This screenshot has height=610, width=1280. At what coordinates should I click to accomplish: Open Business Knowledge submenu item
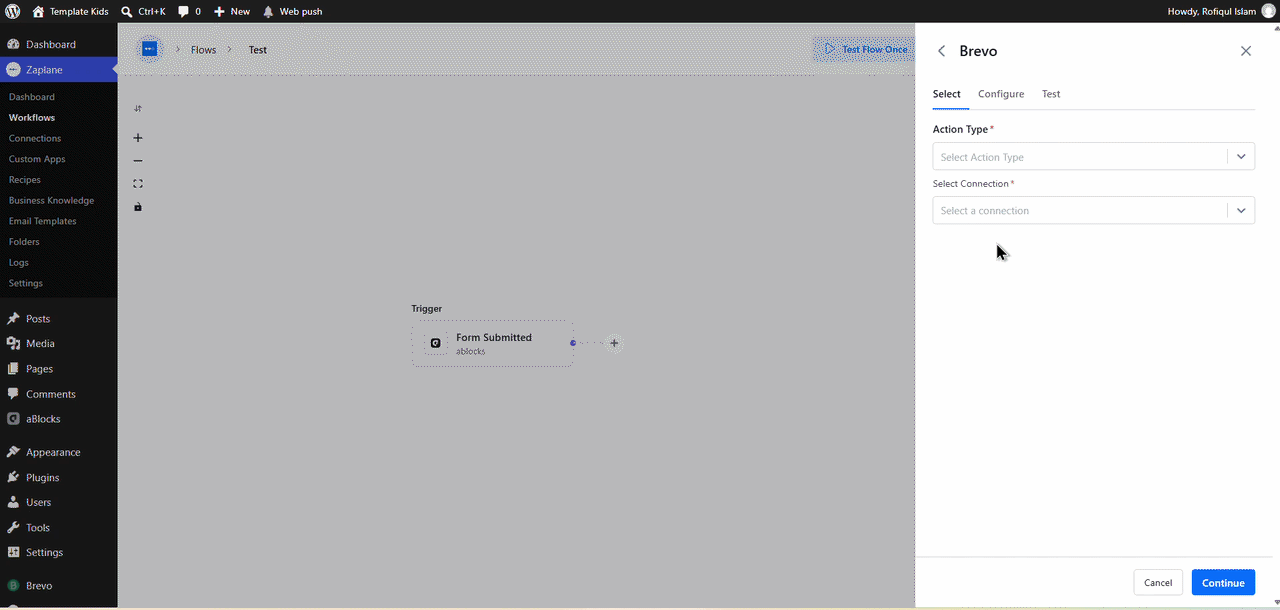(x=51, y=200)
